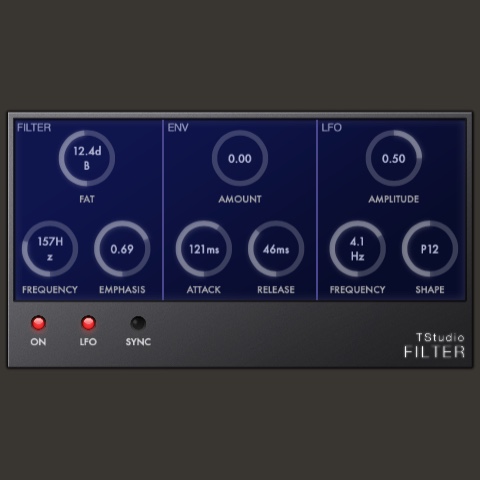
Task: Toggle the ON power LED button
Action: 38,323
